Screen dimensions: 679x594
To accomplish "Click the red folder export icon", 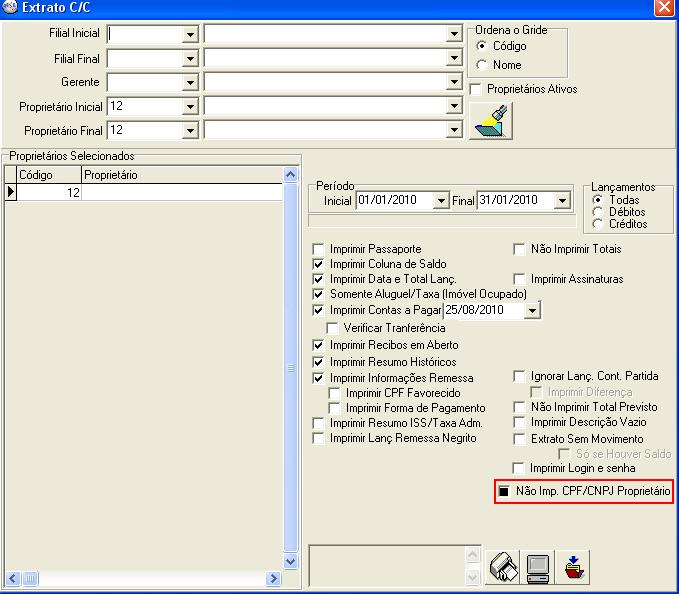I will point(575,565).
